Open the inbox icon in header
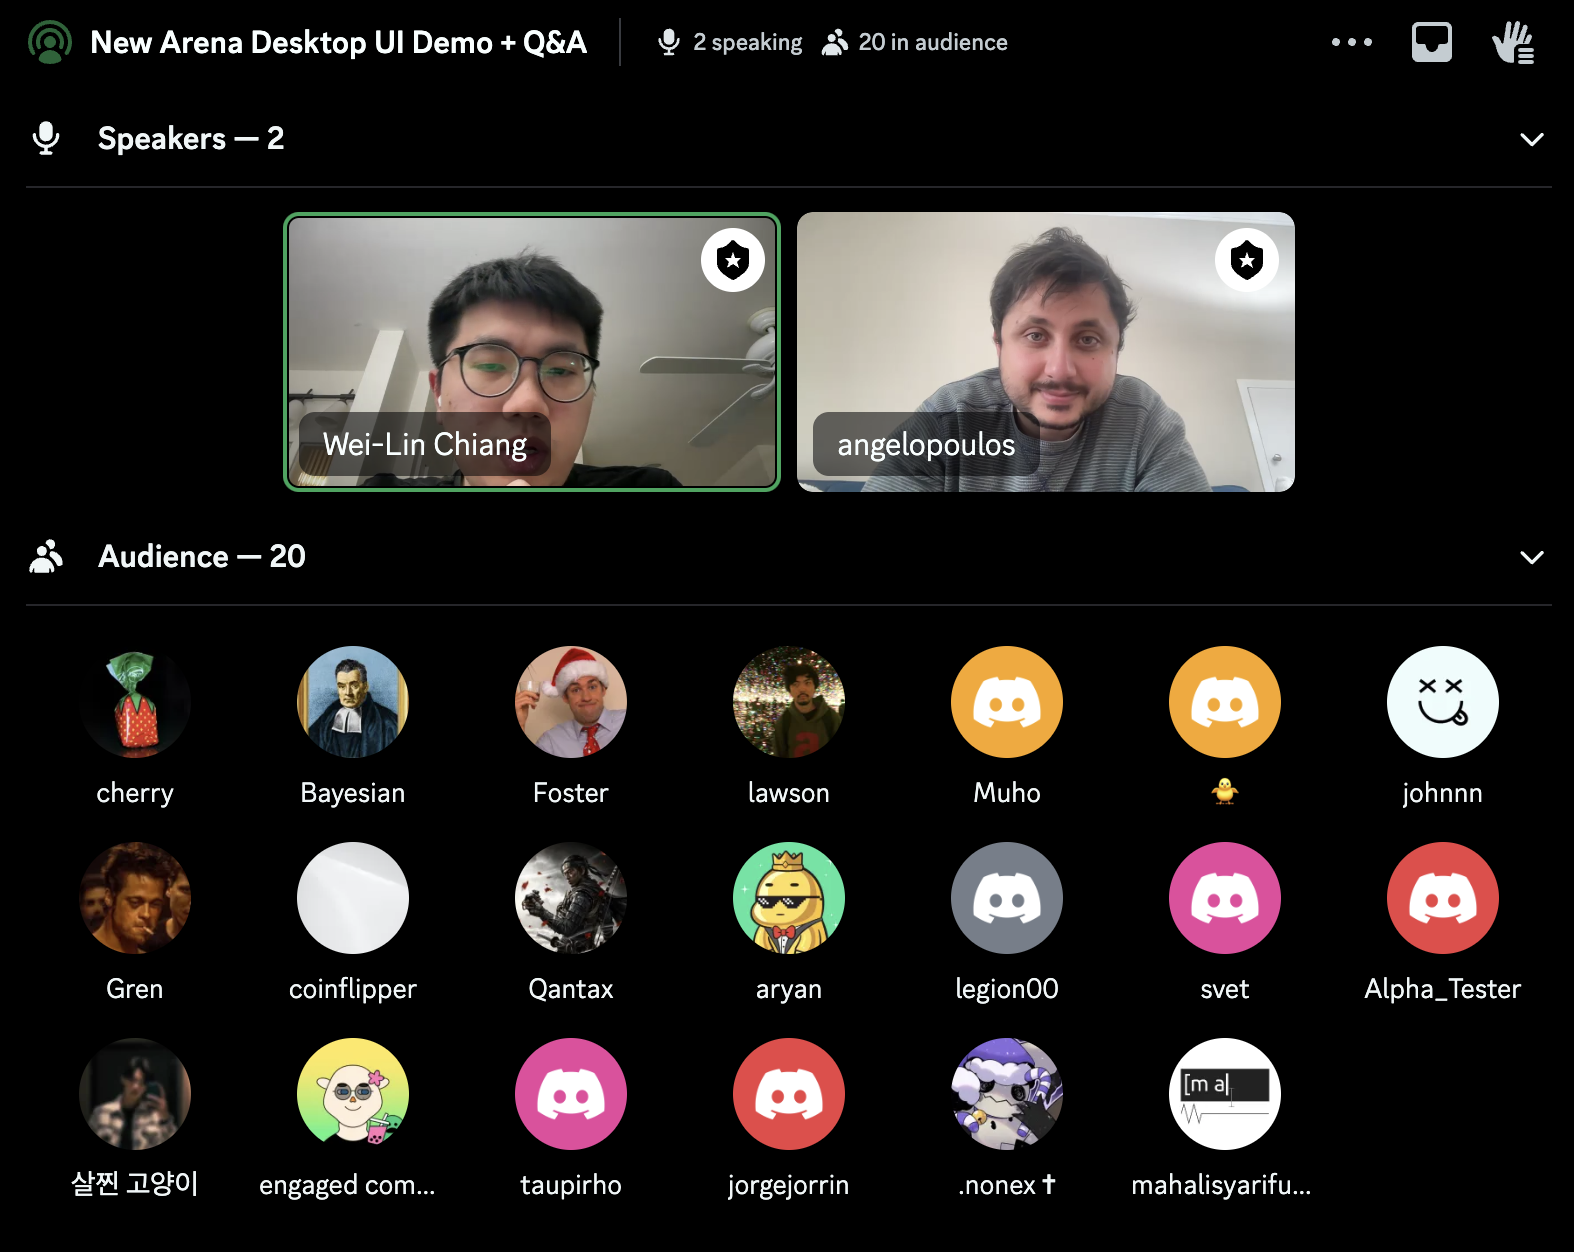Screen dimensions: 1574x1252 [x=1431, y=42]
